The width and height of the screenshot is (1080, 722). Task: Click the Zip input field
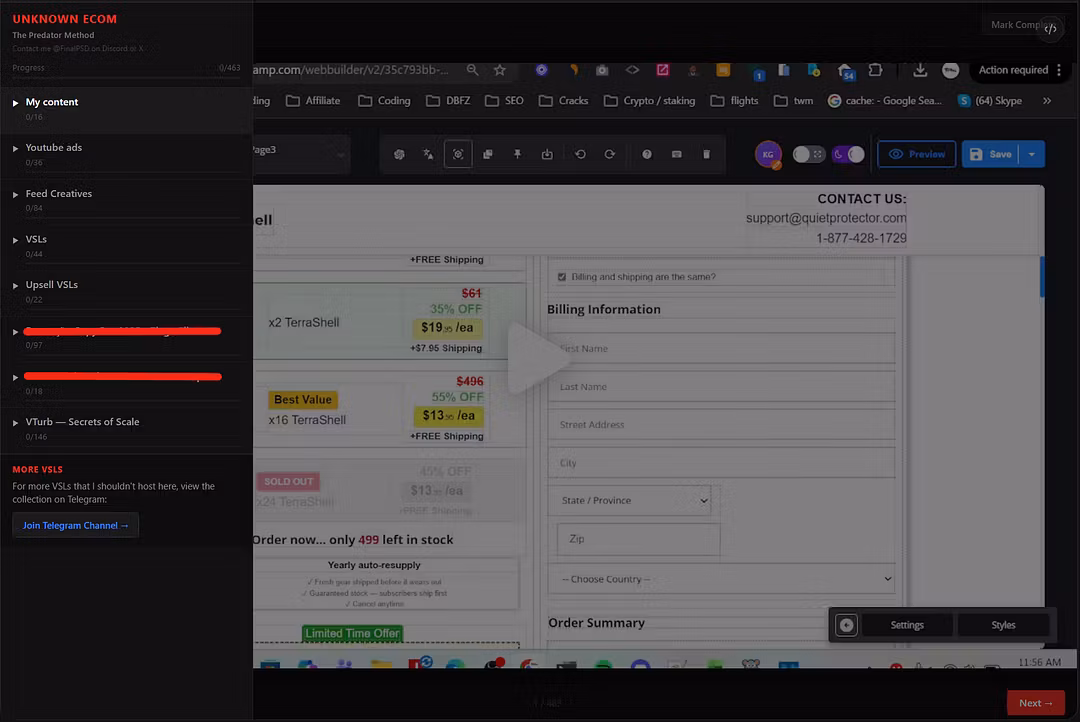pyautogui.click(x=638, y=539)
